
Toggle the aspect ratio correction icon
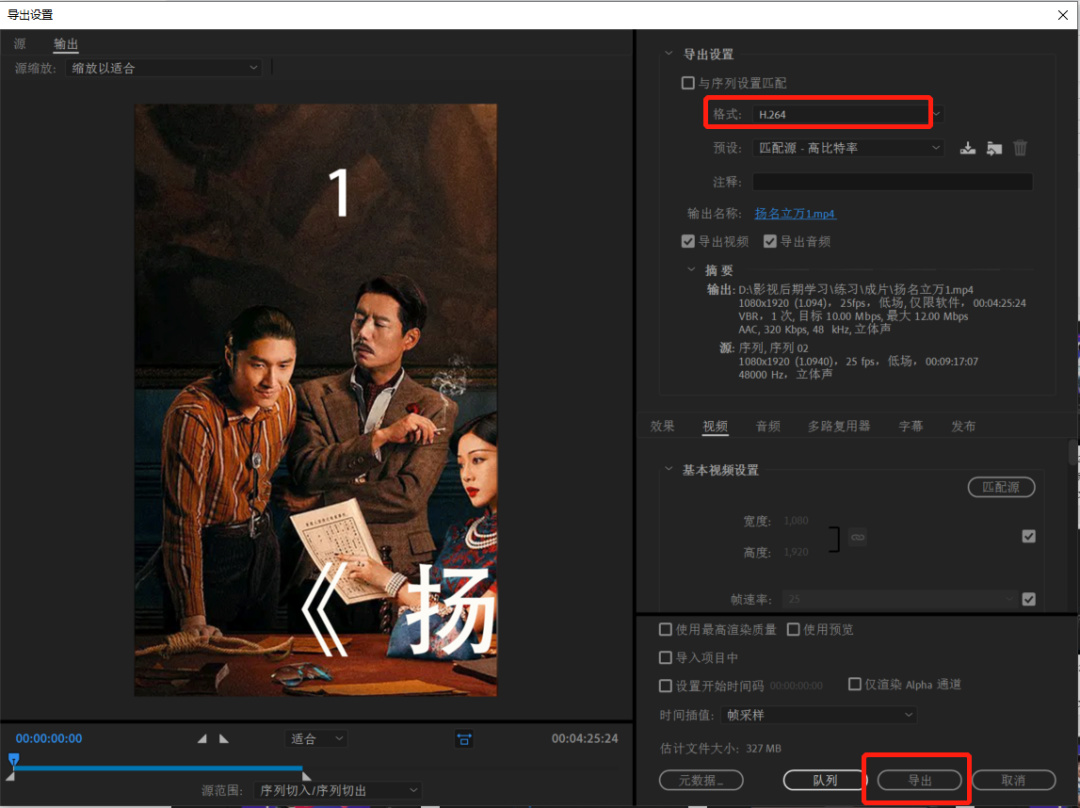tap(464, 739)
